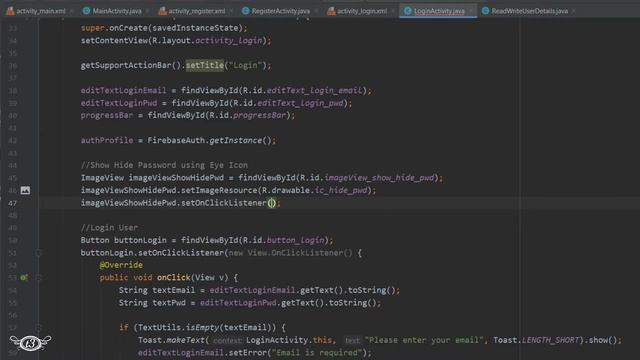Click the button_login id reference

point(296,240)
